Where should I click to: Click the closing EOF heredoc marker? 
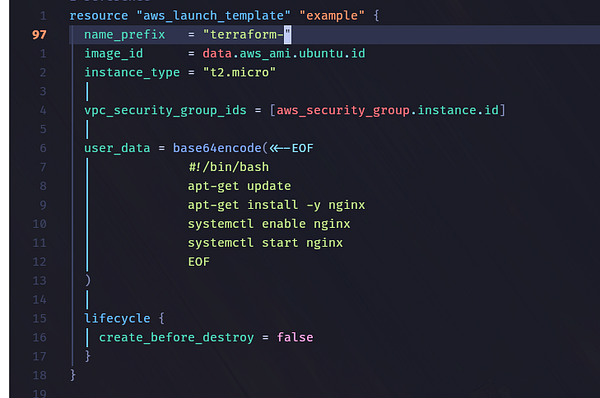pyautogui.click(x=199, y=262)
